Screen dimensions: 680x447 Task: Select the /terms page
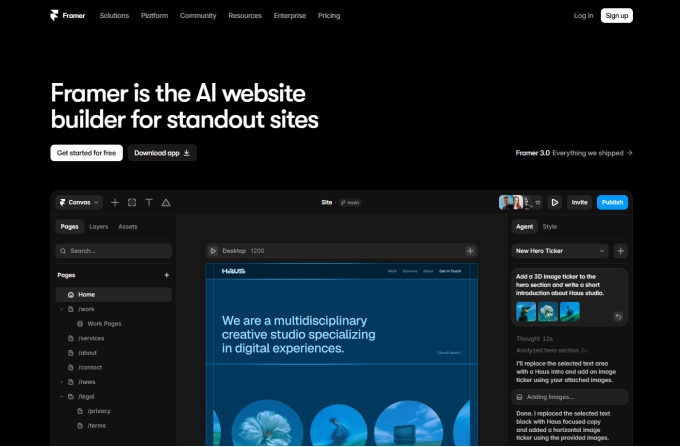[x=114, y=426]
